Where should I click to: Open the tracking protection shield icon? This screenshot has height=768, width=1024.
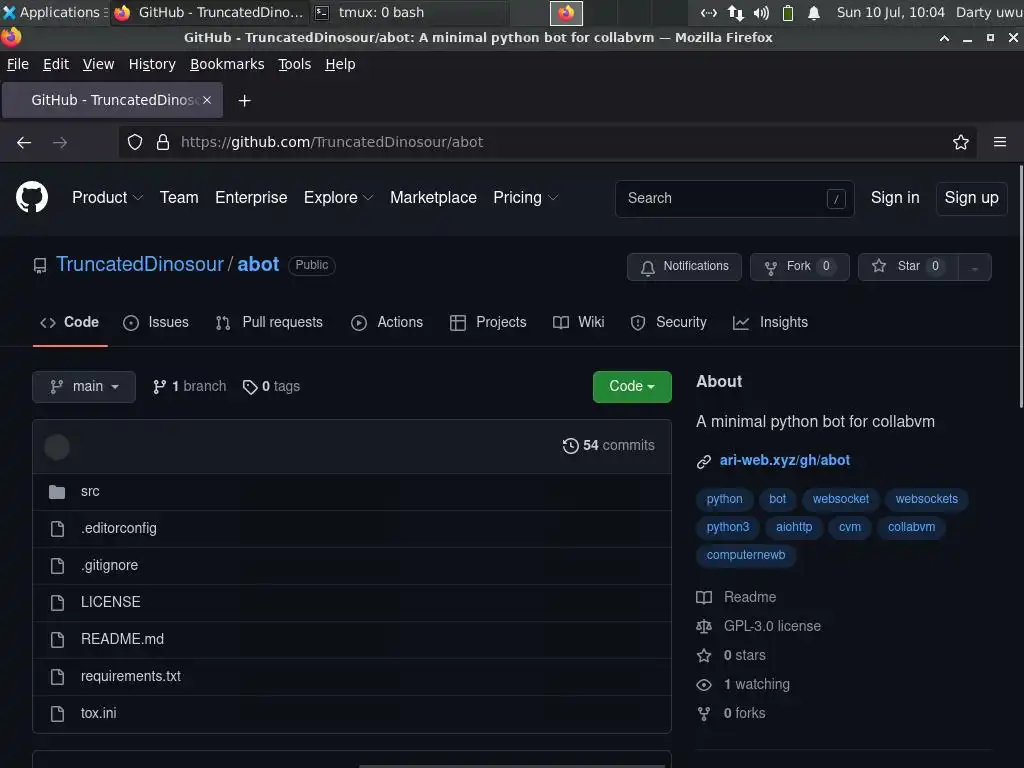pyautogui.click(x=135, y=142)
